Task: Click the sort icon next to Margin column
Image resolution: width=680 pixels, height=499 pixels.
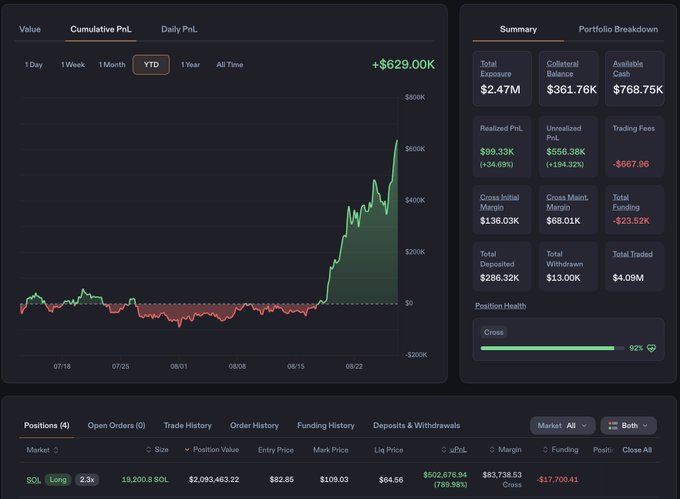Action: pyautogui.click(x=492, y=450)
